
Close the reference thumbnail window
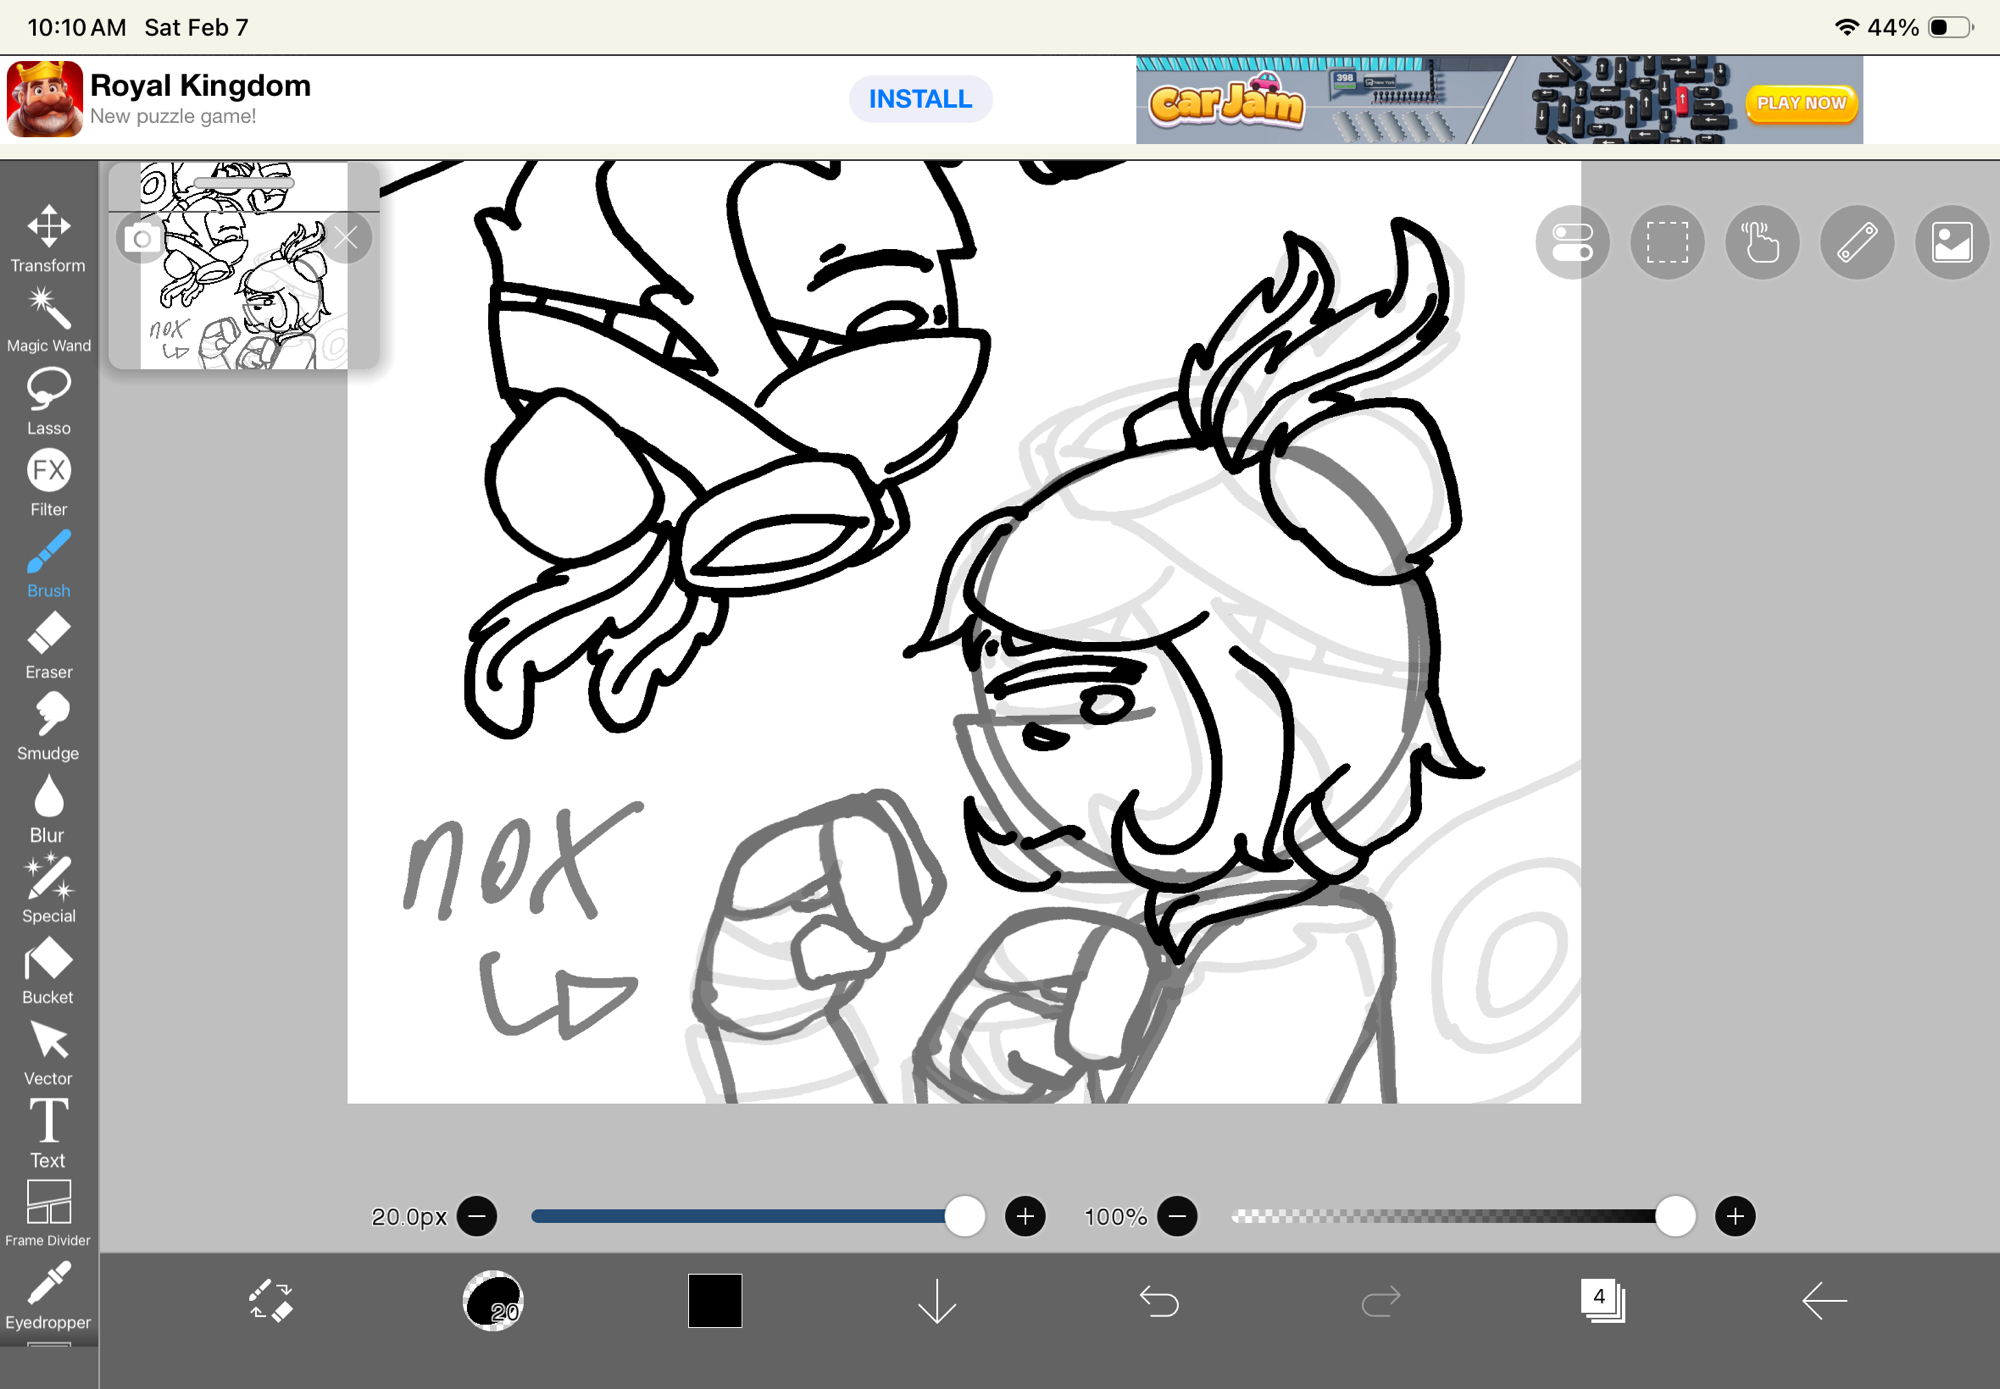347,238
